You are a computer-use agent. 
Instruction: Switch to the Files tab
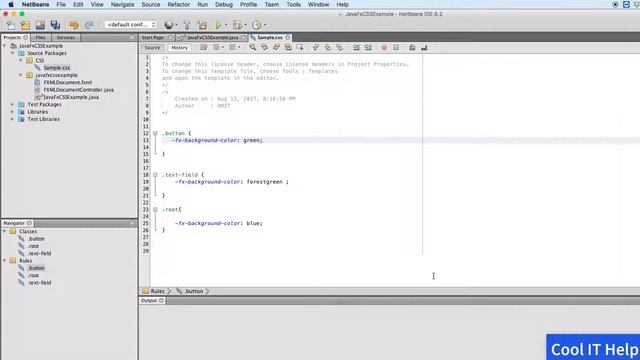pos(40,38)
